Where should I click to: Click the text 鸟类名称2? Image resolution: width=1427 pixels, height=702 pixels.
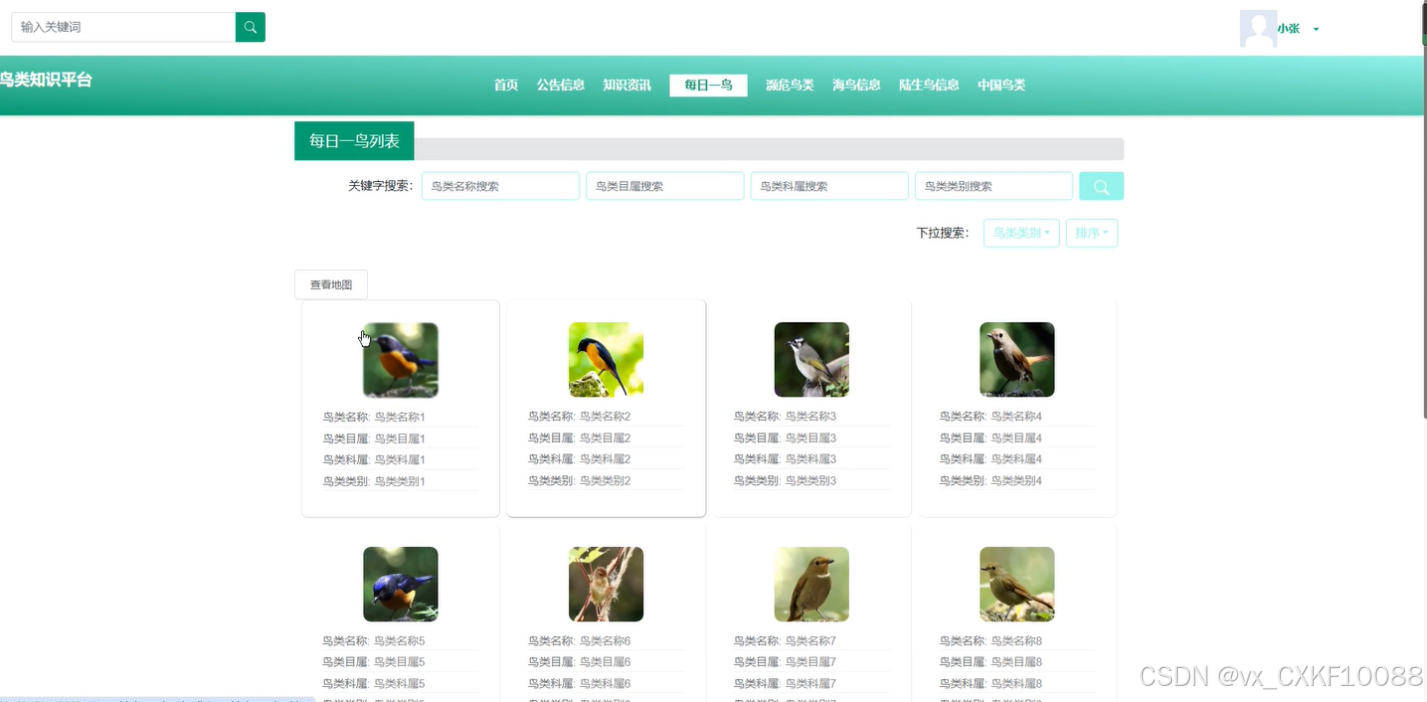click(x=606, y=416)
